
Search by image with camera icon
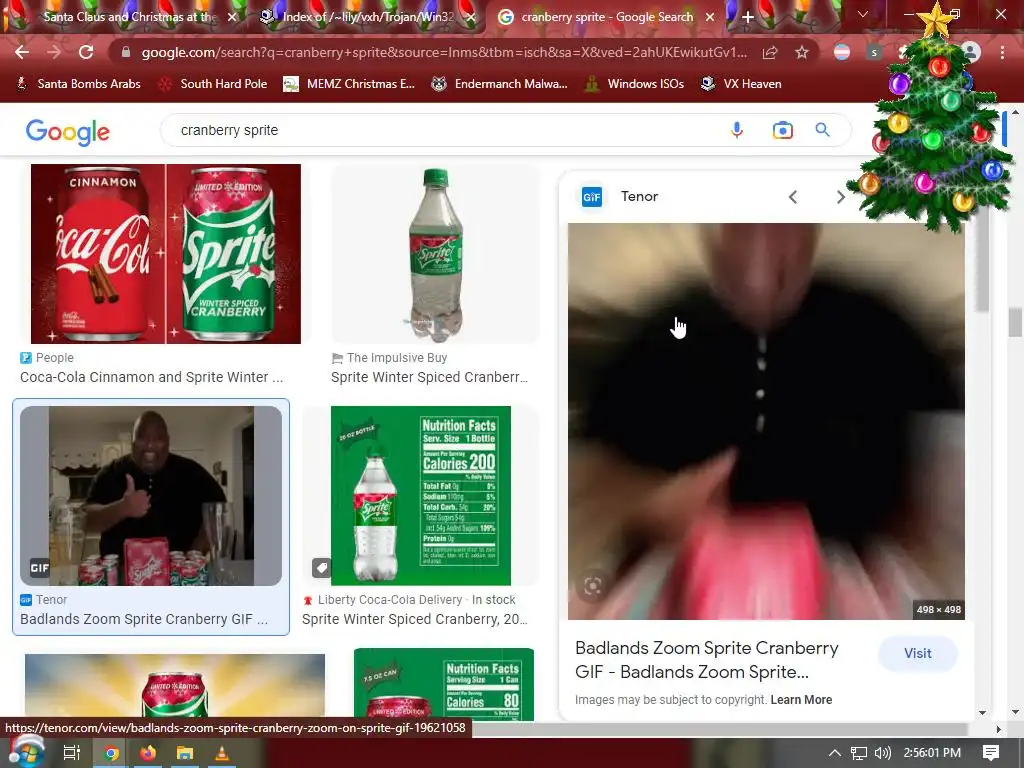tap(782, 130)
